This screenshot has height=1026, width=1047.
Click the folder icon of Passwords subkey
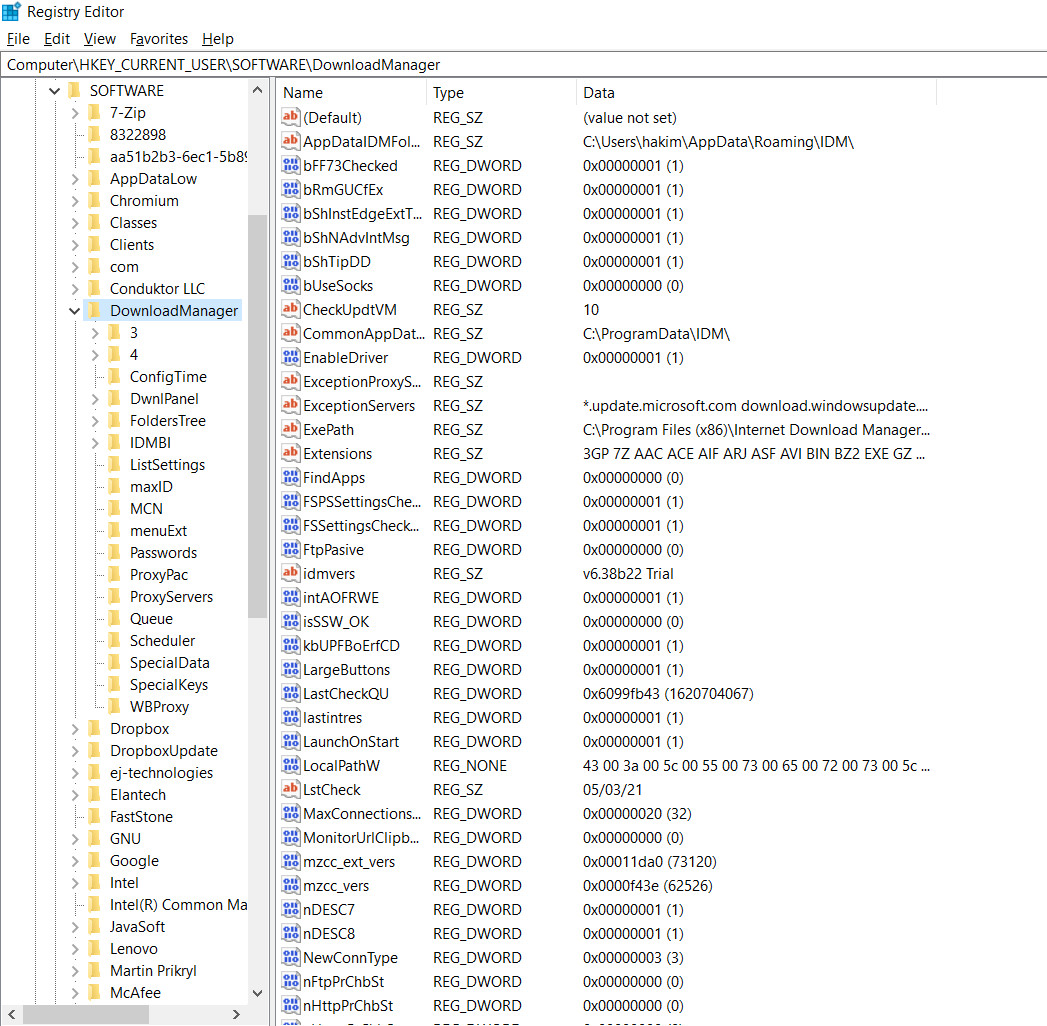point(114,552)
